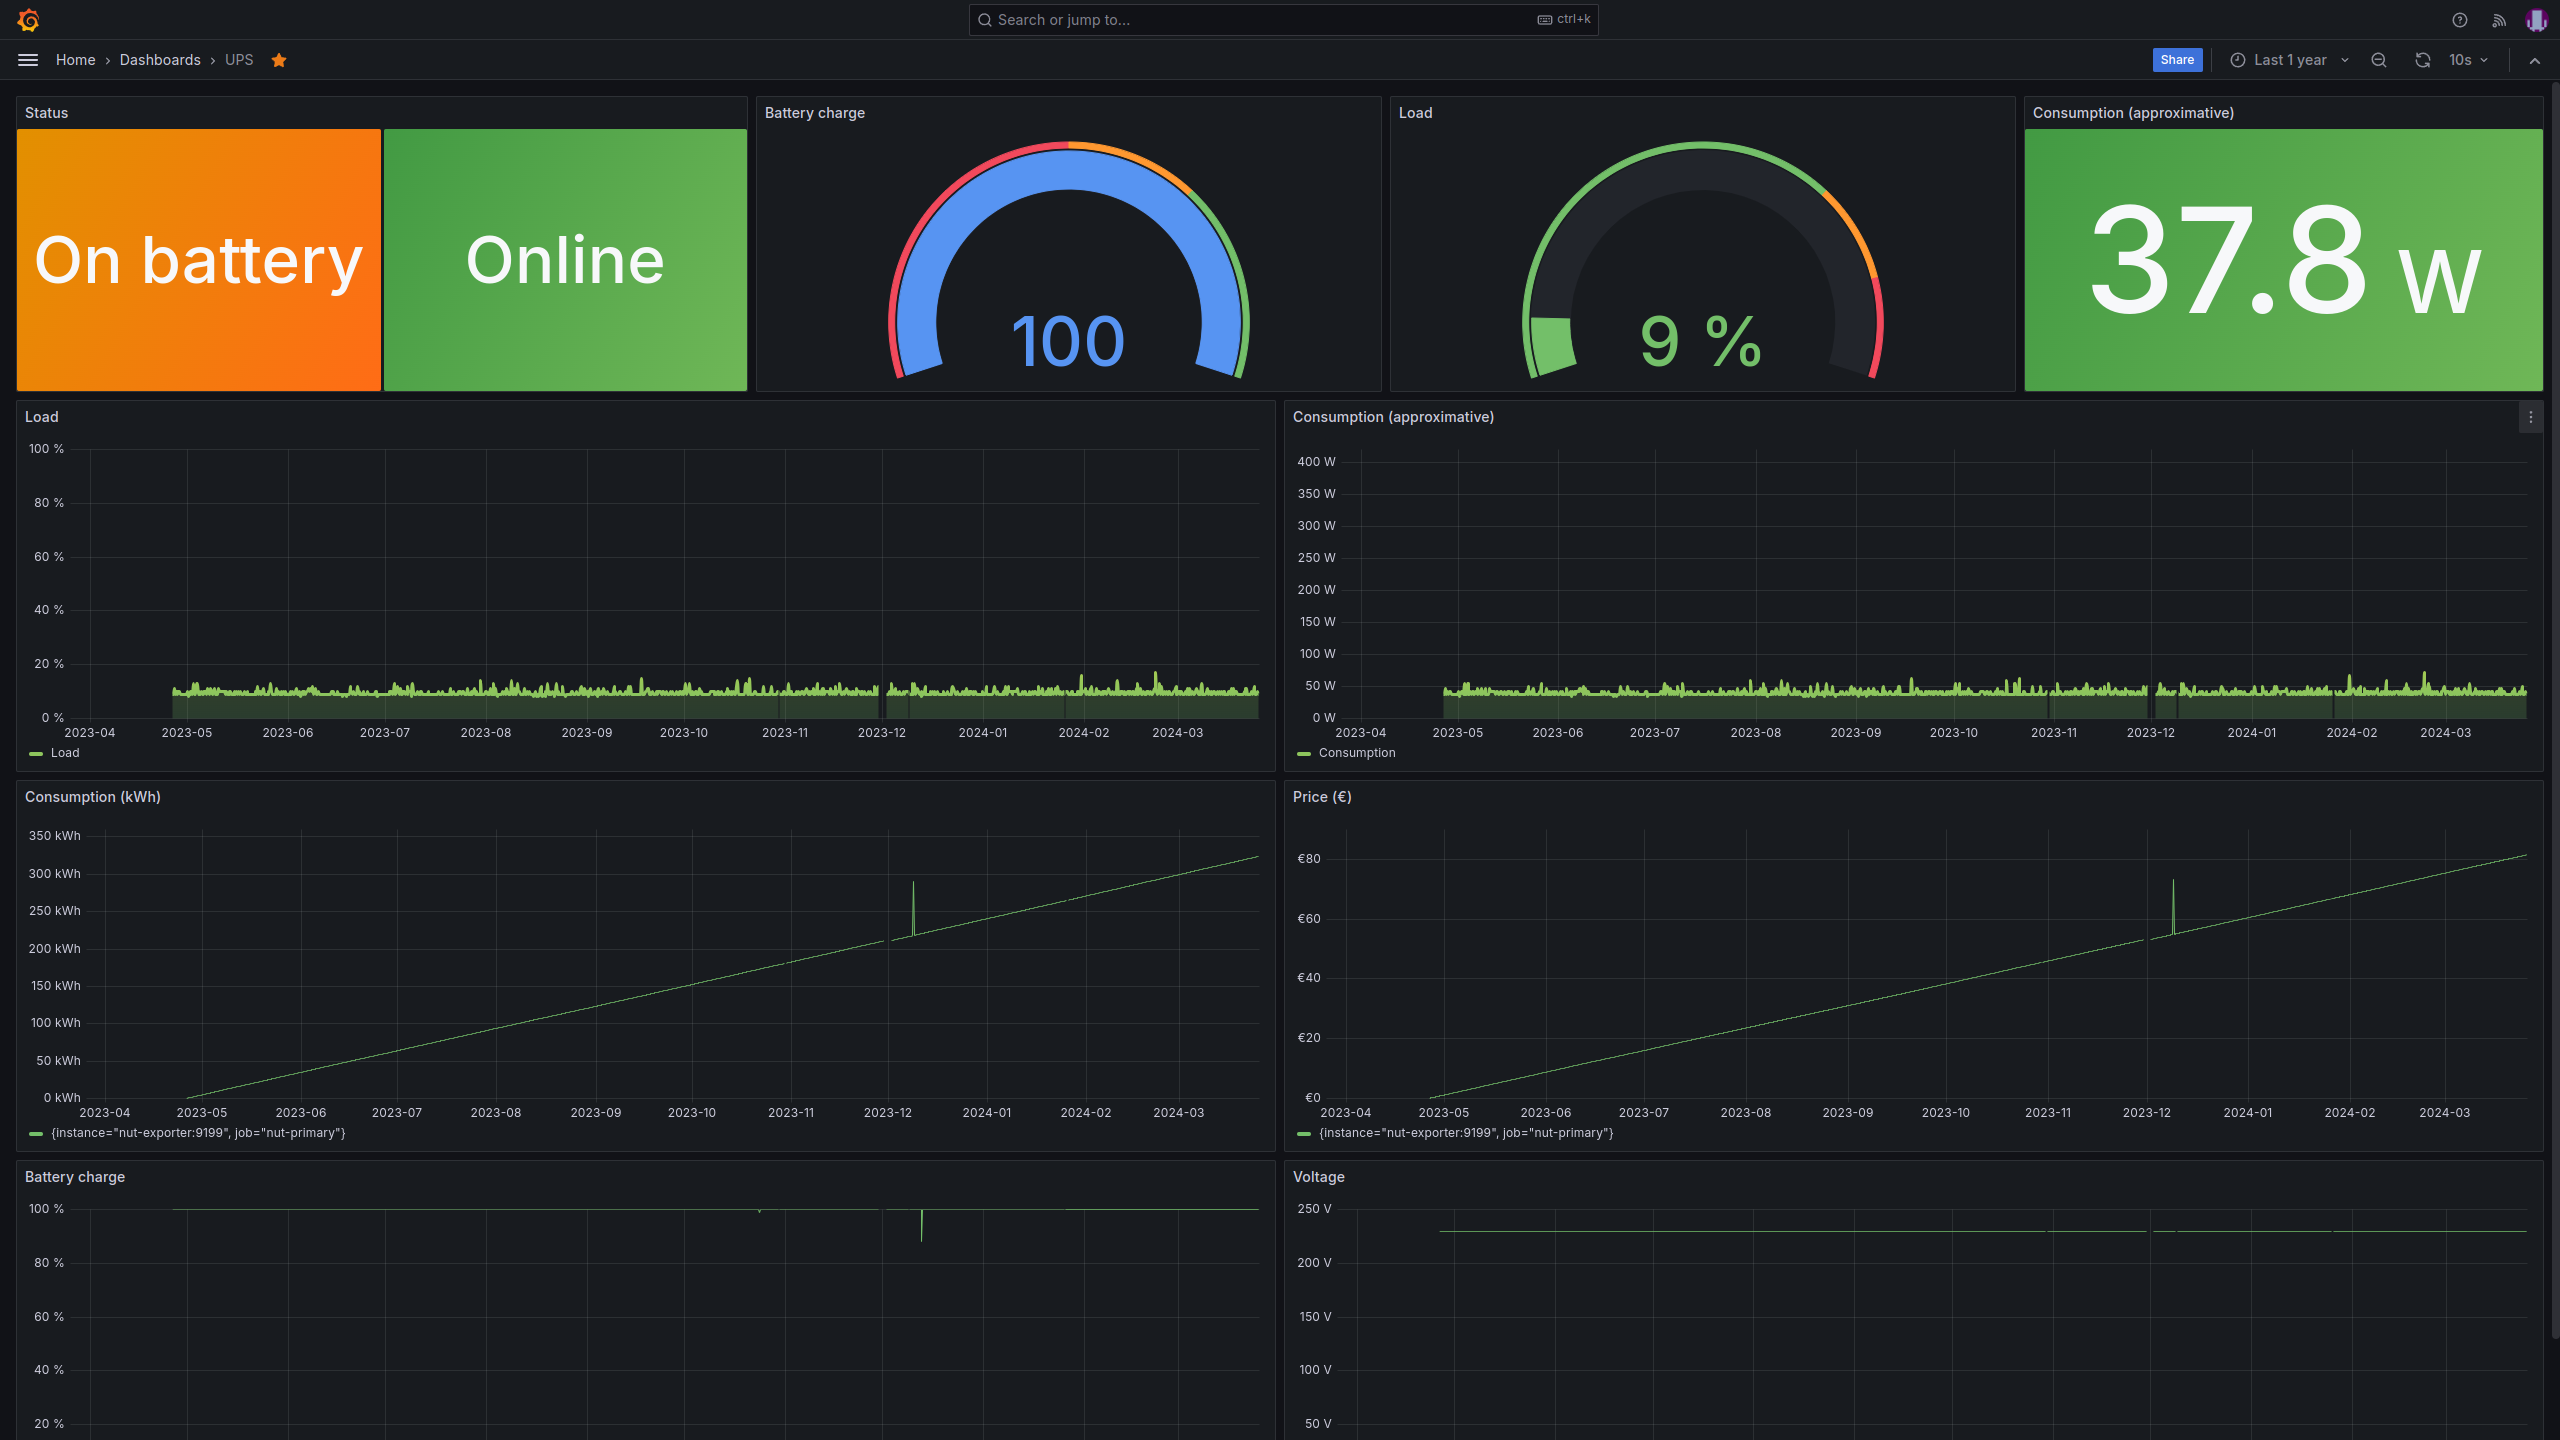Viewport: 2560px width, 1440px height.
Task: Click the Share button
Action: [x=2177, y=60]
